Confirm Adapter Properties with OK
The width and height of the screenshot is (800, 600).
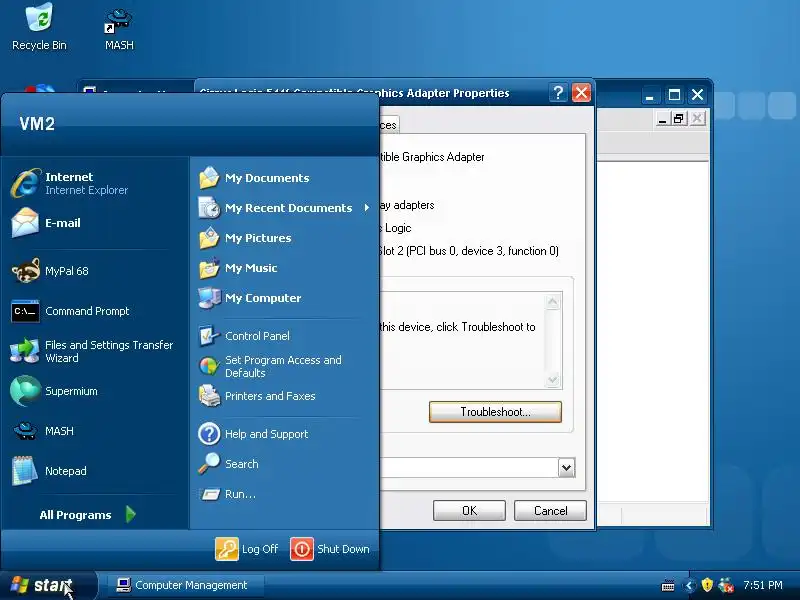click(469, 511)
